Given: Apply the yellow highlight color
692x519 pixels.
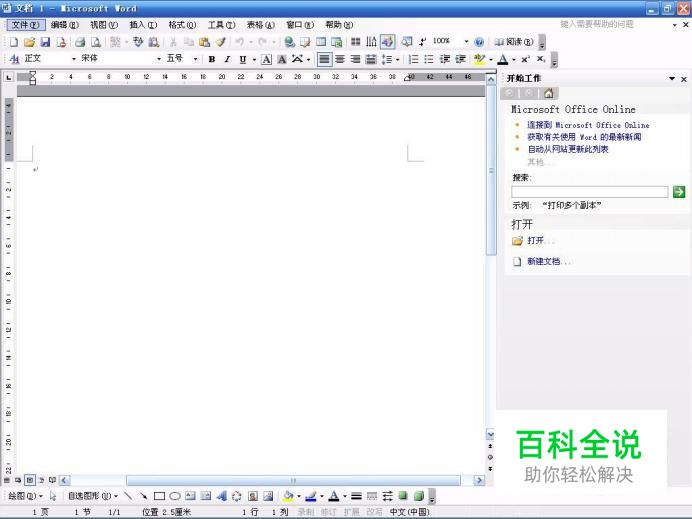Looking at the screenshot, I should (479, 59).
